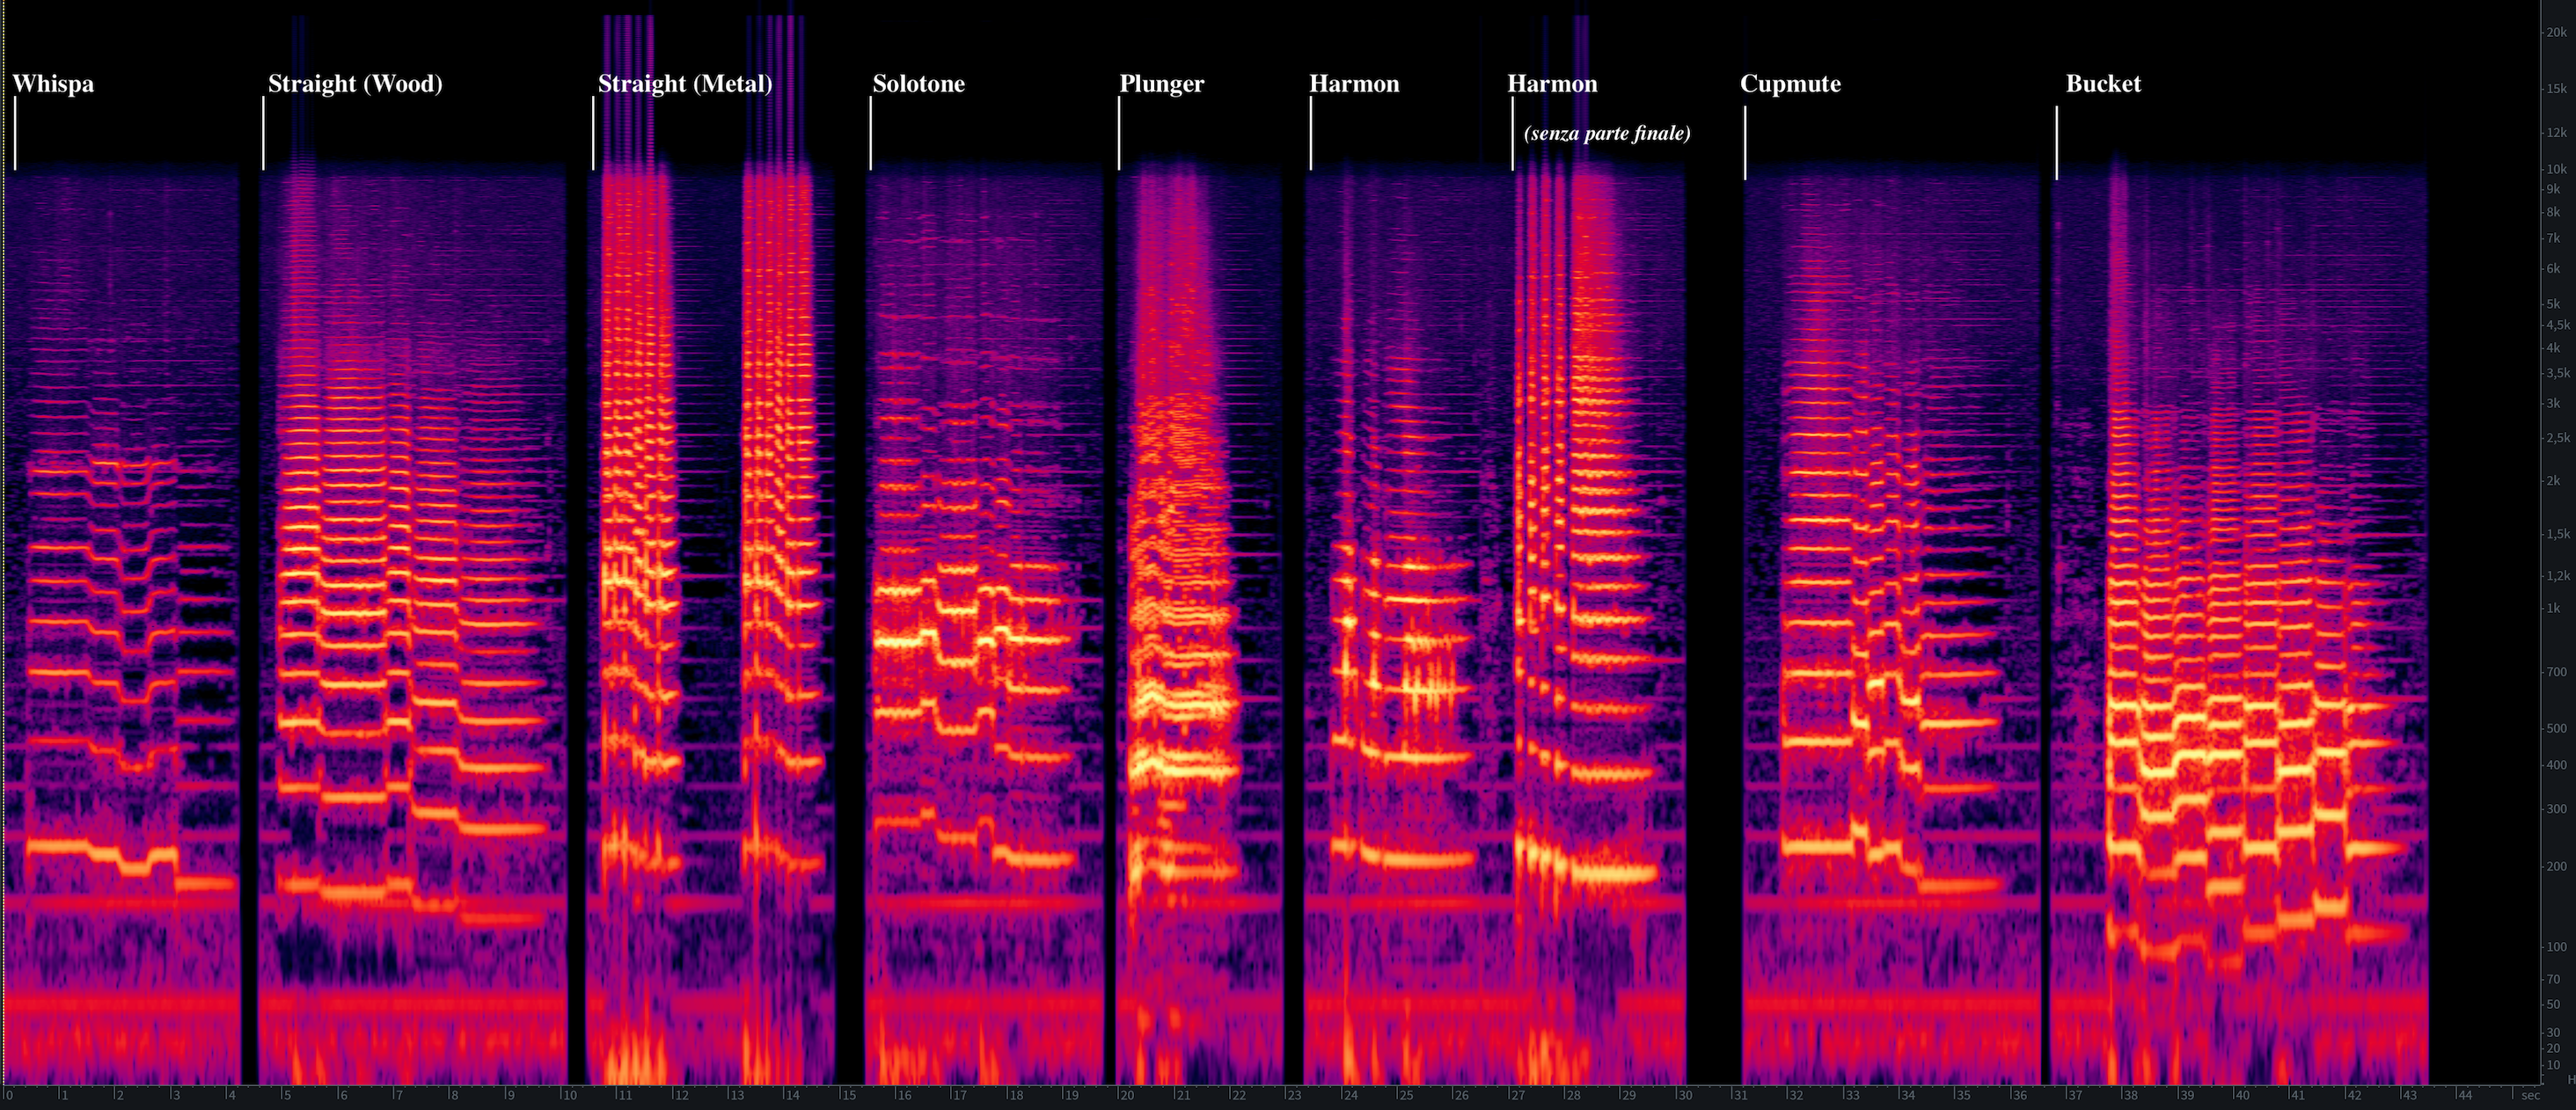Click the Straight (Wood) label

355,84
